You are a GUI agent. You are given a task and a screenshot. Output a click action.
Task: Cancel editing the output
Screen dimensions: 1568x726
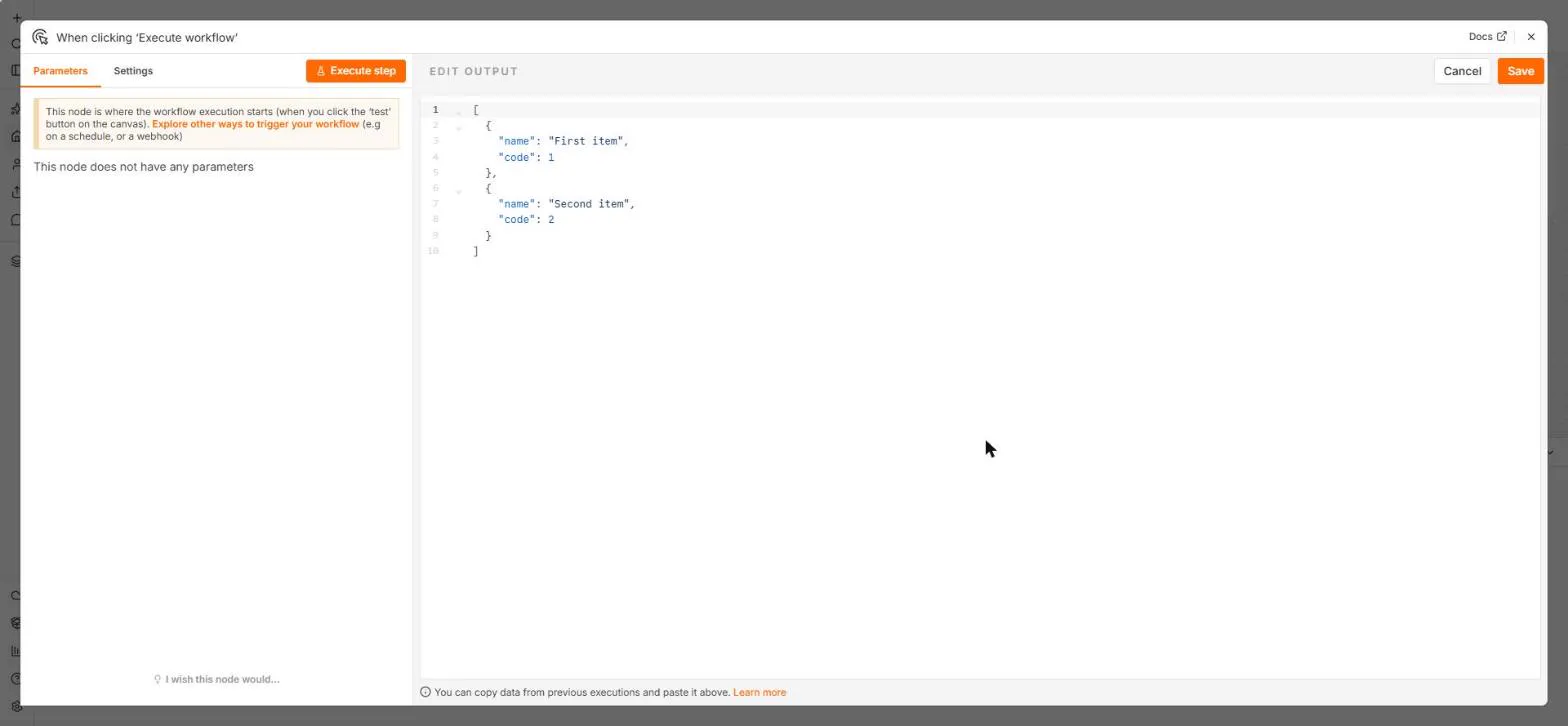coord(1462,71)
